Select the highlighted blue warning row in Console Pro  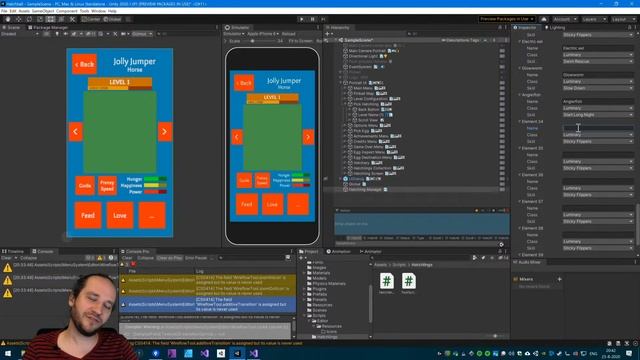coord(207,304)
